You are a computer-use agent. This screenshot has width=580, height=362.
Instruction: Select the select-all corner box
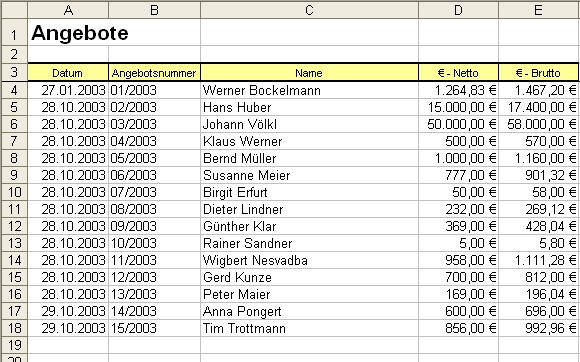point(14,10)
